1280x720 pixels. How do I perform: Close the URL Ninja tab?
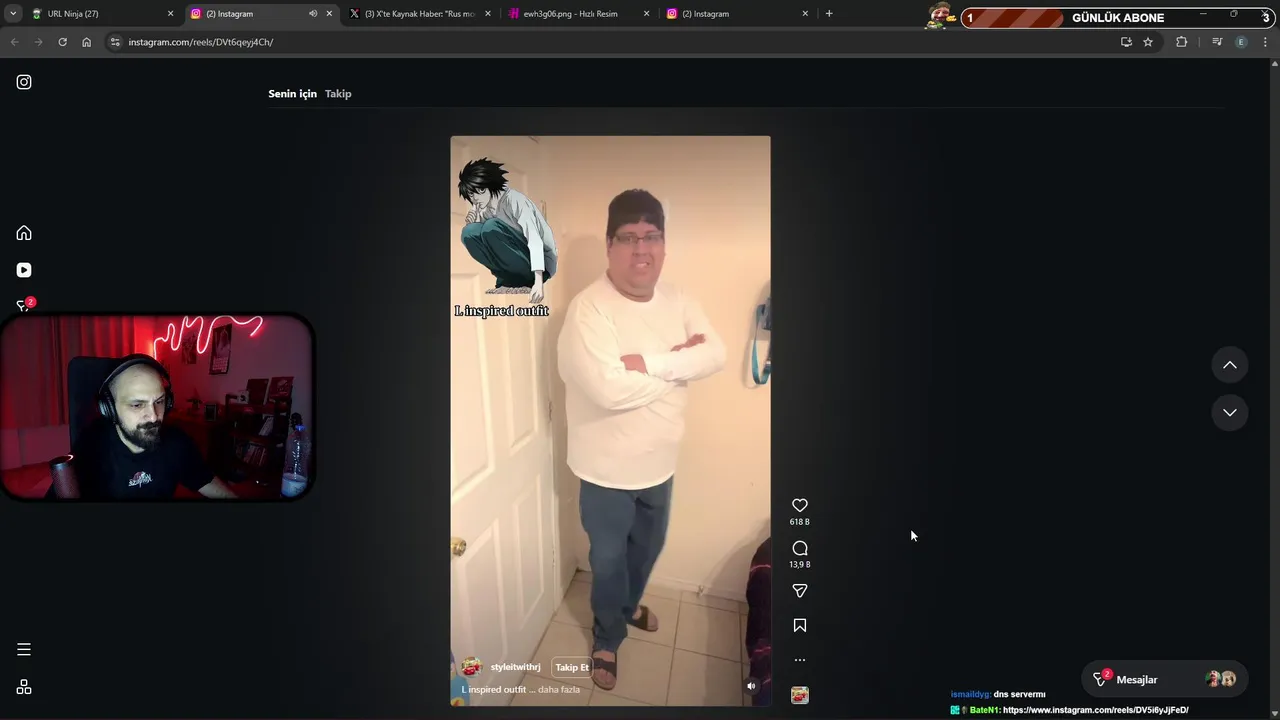click(170, 14)
